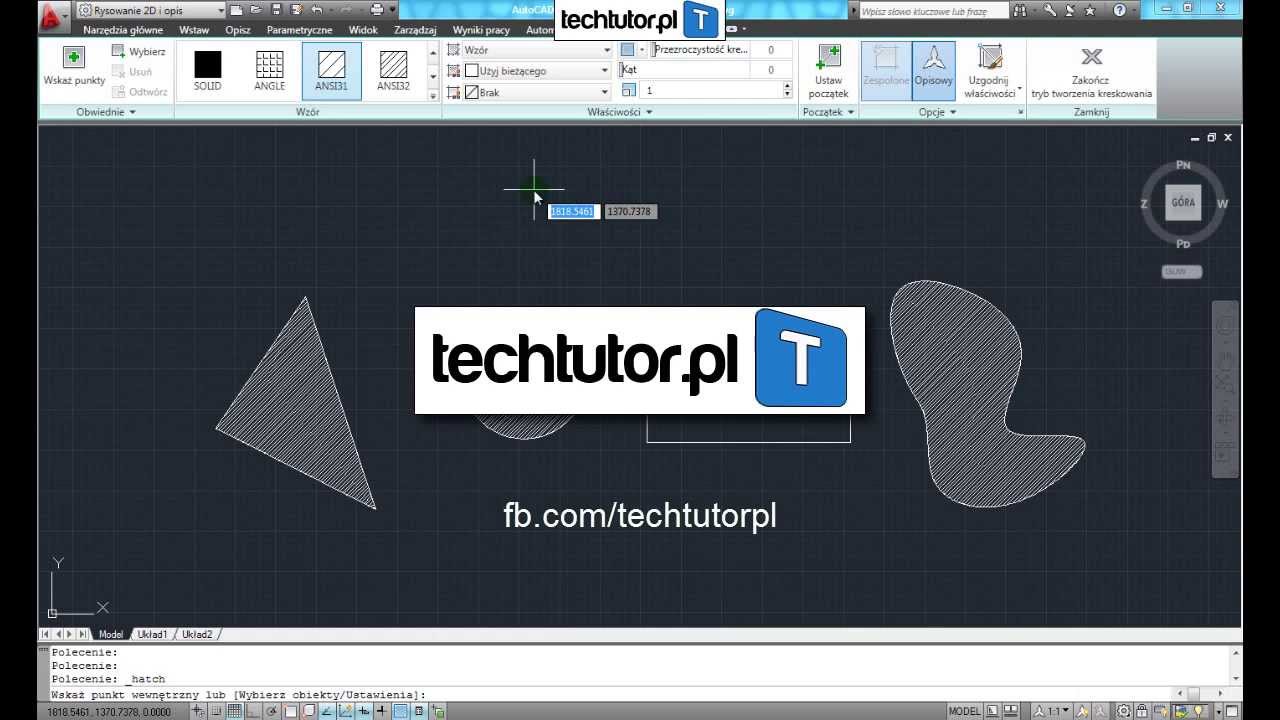Click the save icon in quick access toolbar
Screen dimensions: 1280x720
(276, 10)
